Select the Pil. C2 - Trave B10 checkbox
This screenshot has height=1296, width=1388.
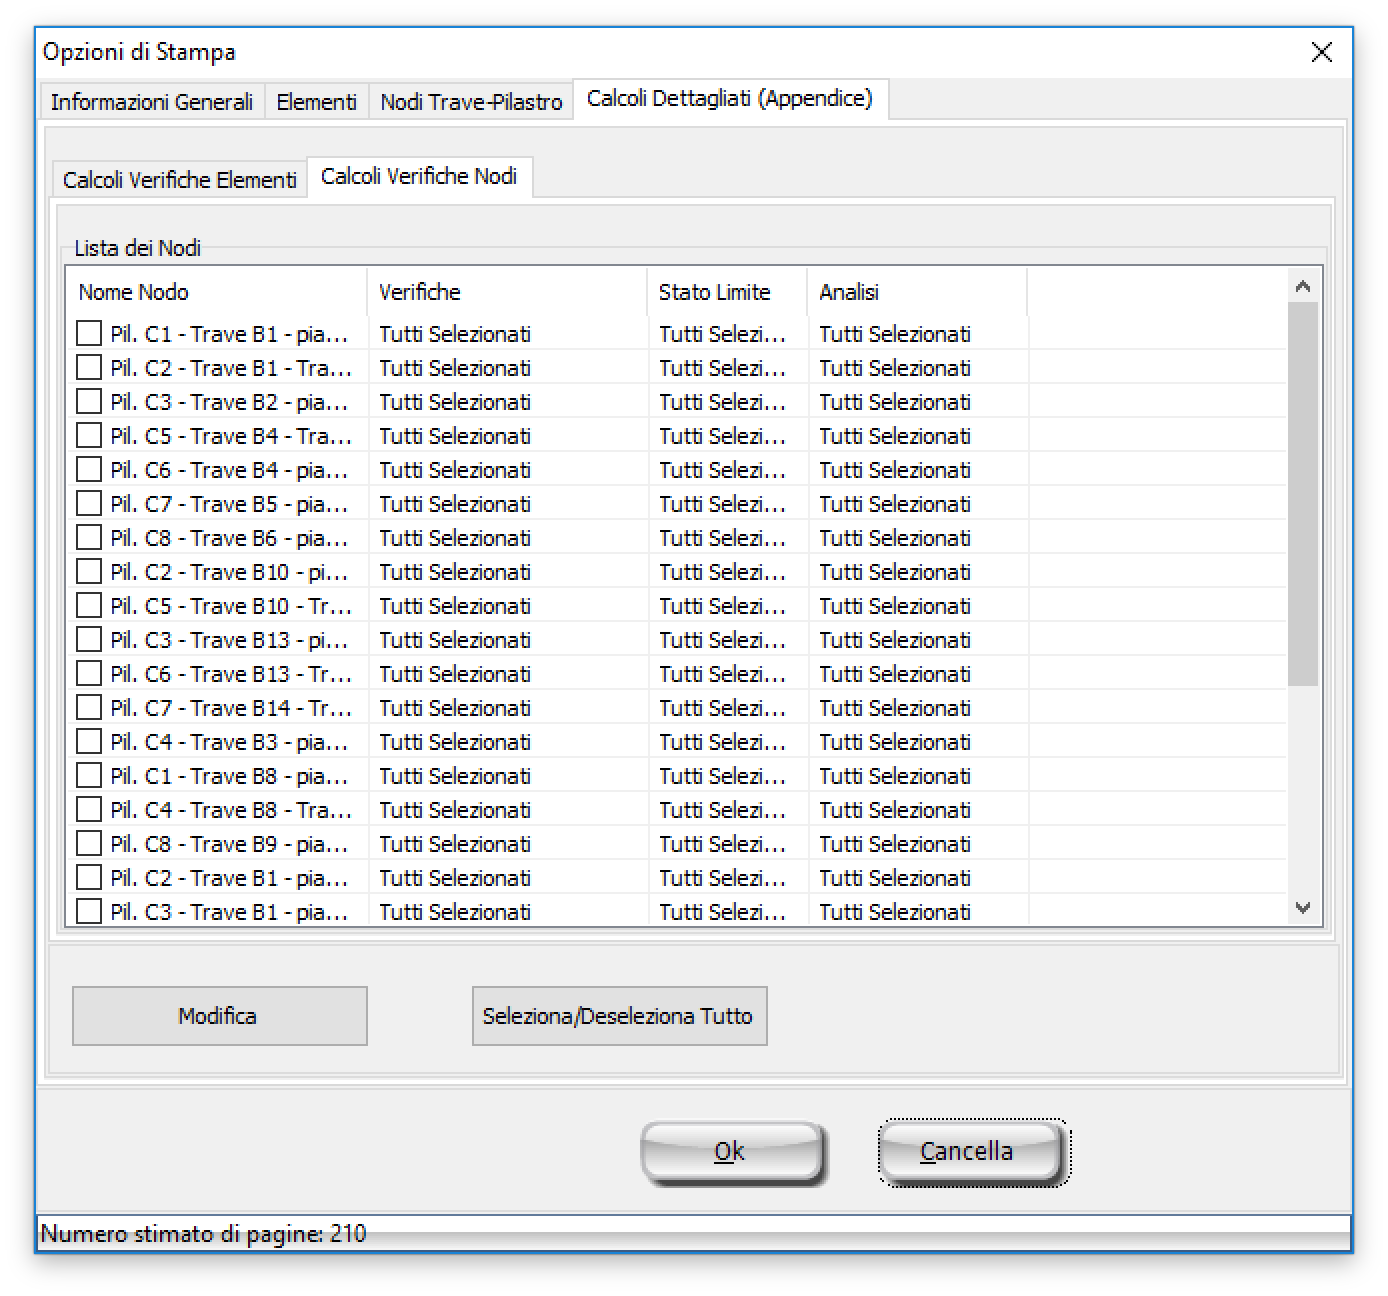(x=89, y=571)
